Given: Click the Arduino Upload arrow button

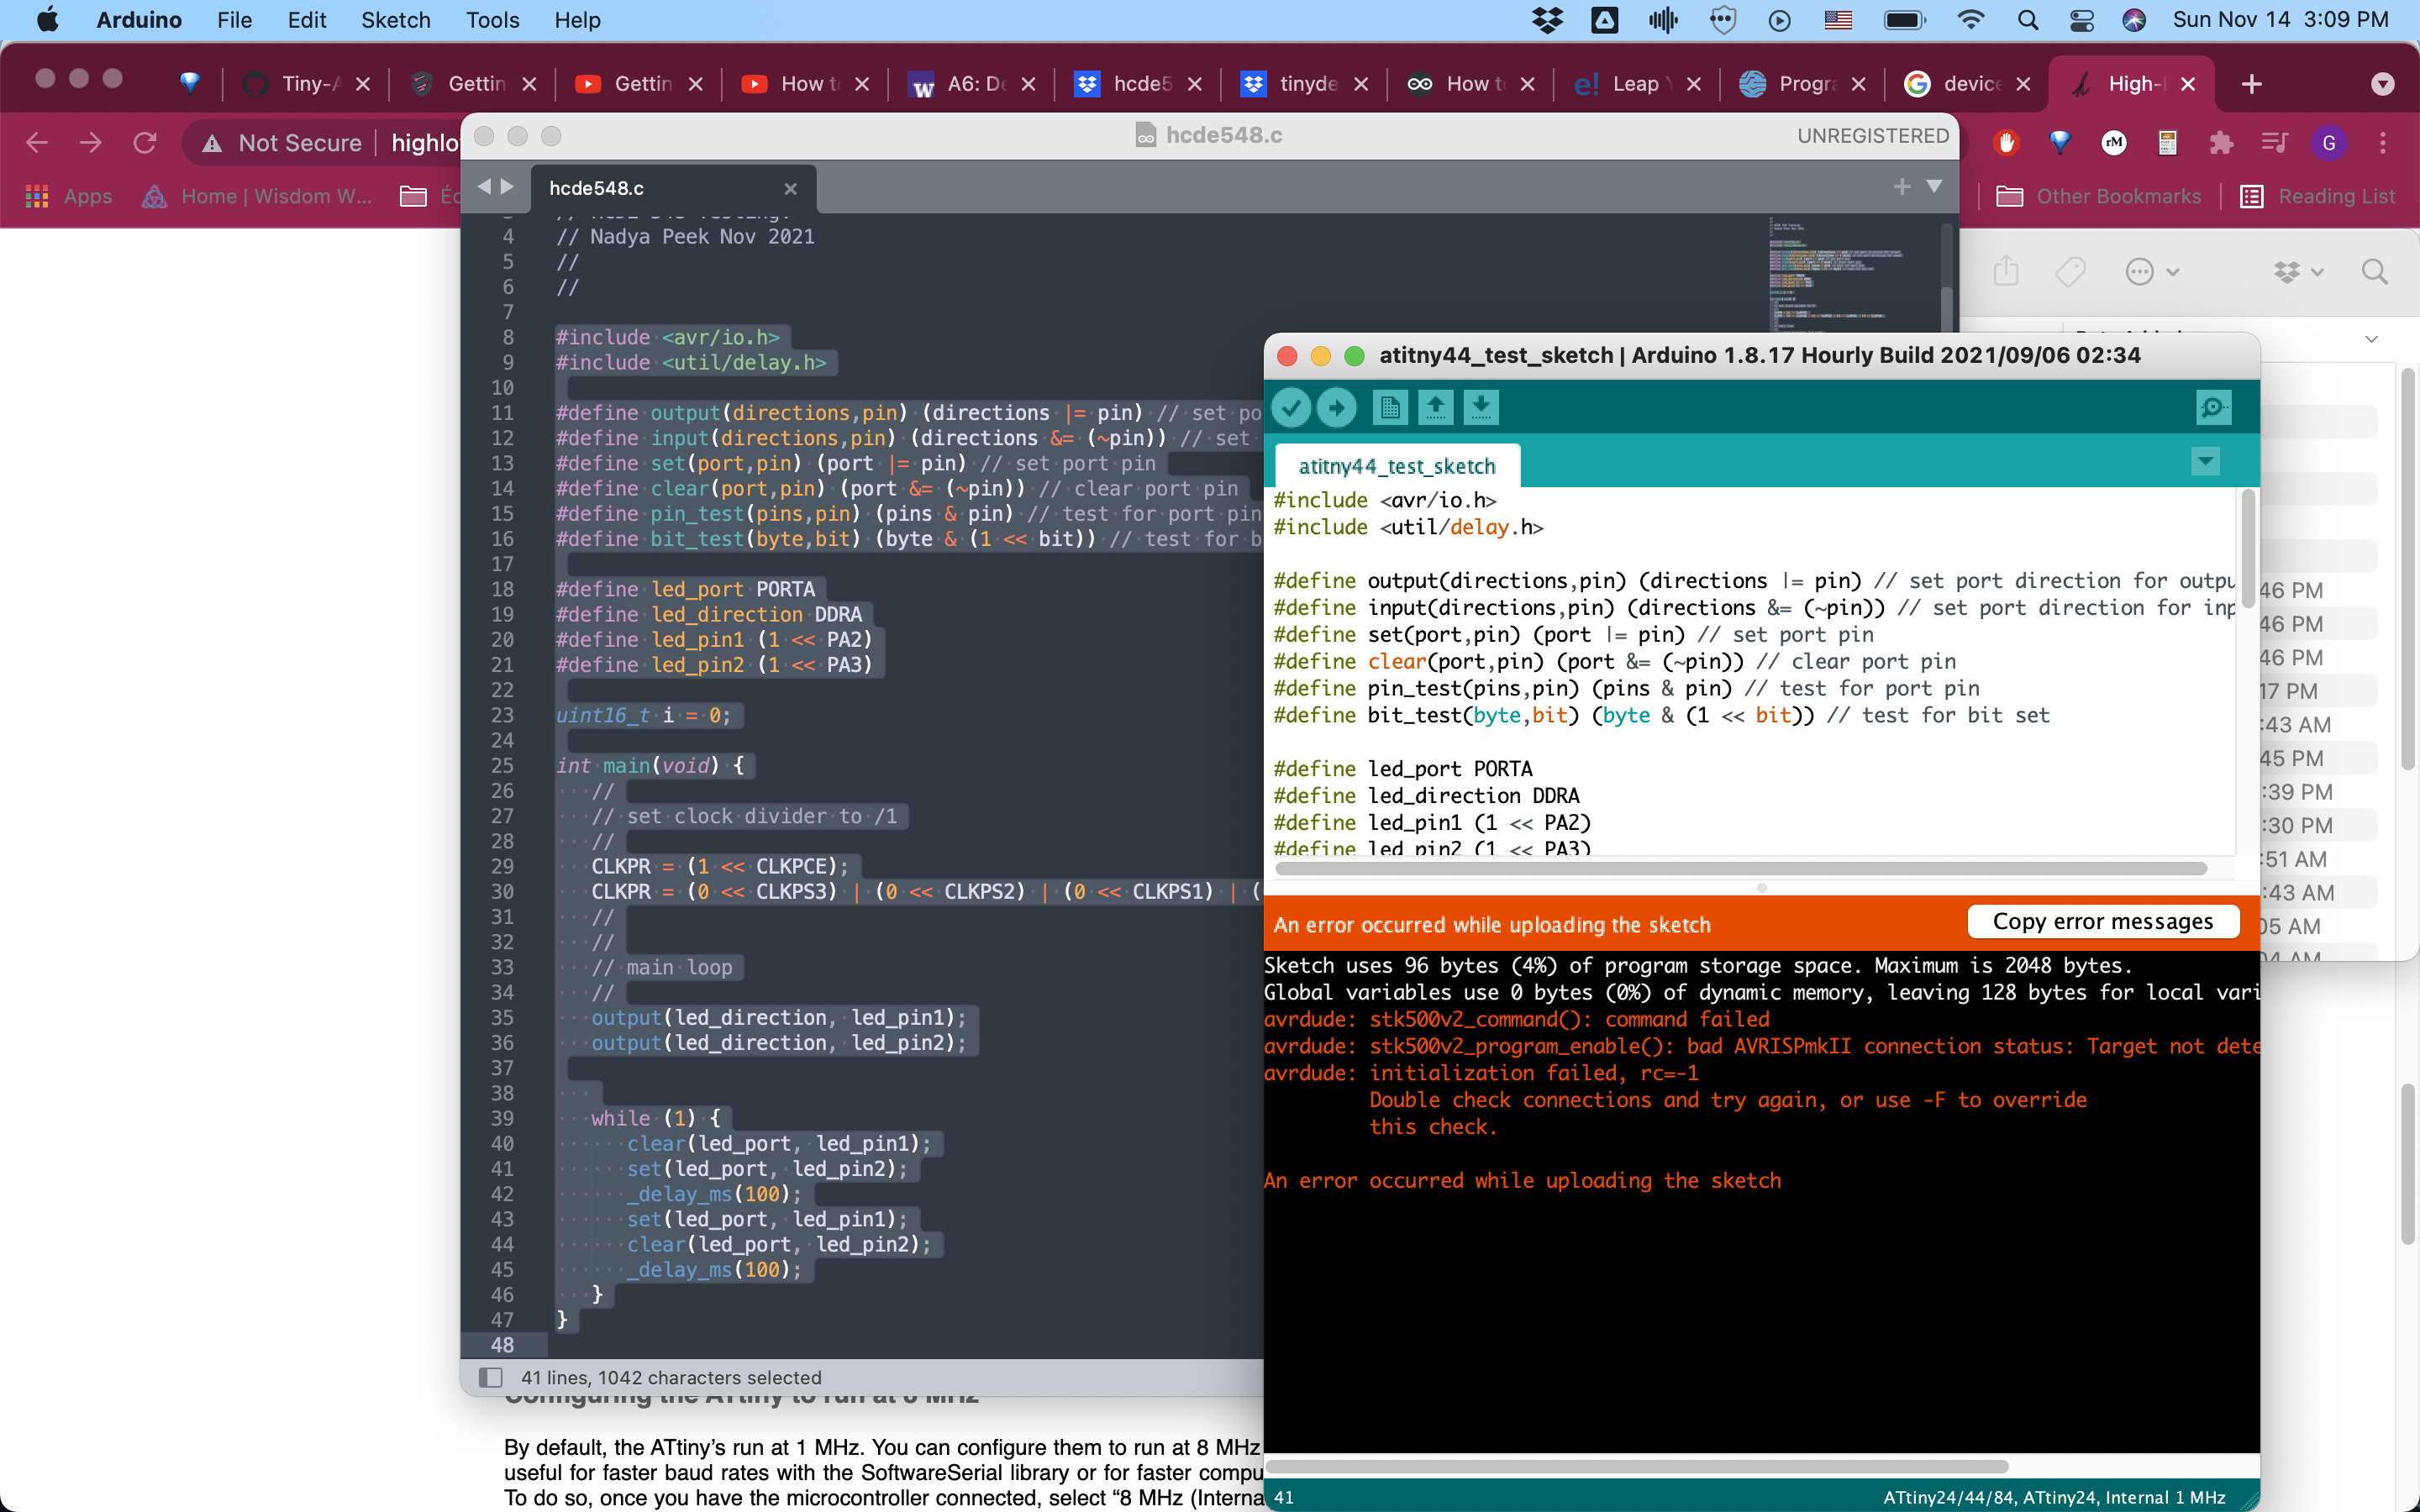Looking at the screenshot, I should pyautogui.click(x=1336, y=407).
